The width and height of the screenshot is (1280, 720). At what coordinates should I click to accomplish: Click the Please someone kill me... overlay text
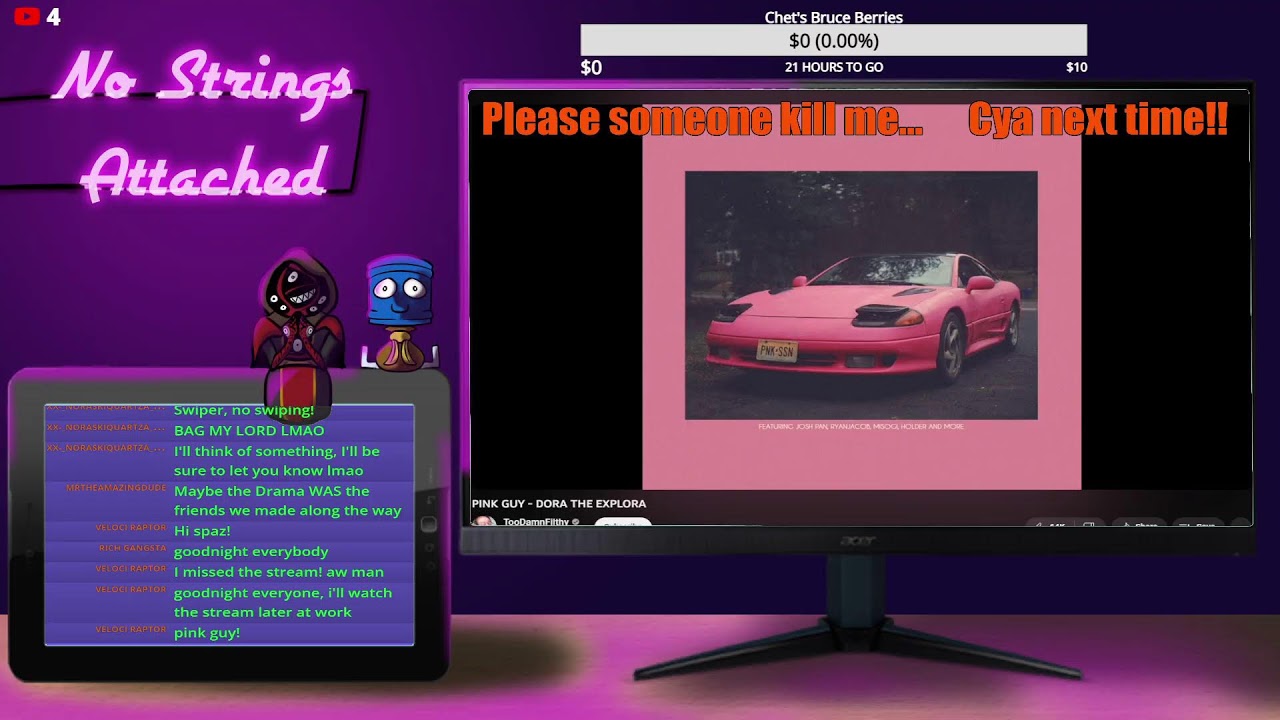click(702, 119)
